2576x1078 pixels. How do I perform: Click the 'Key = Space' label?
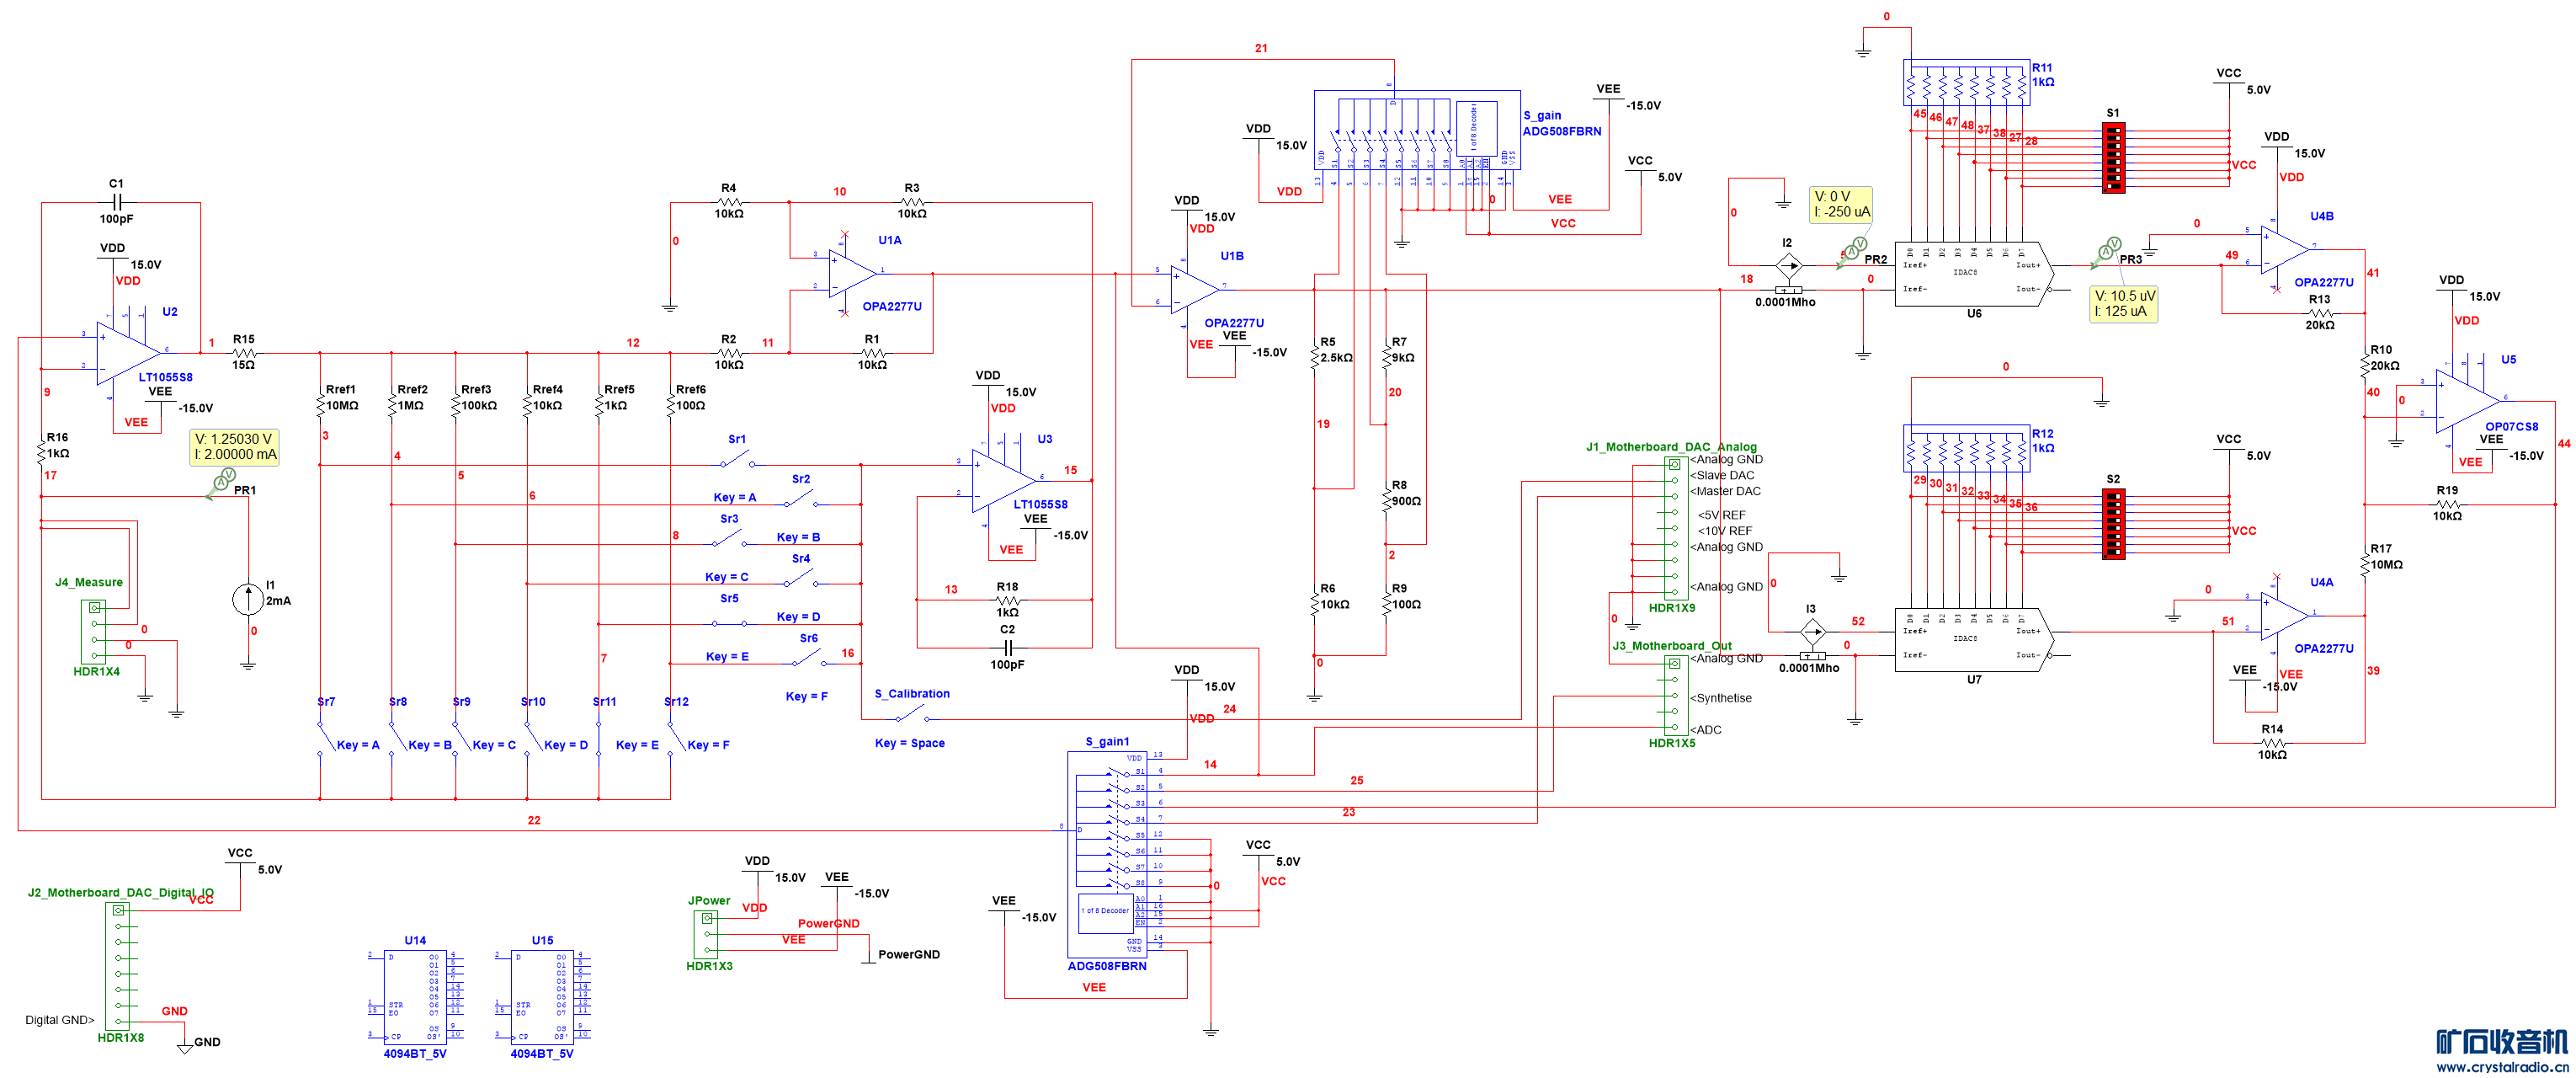pos(909,742)
